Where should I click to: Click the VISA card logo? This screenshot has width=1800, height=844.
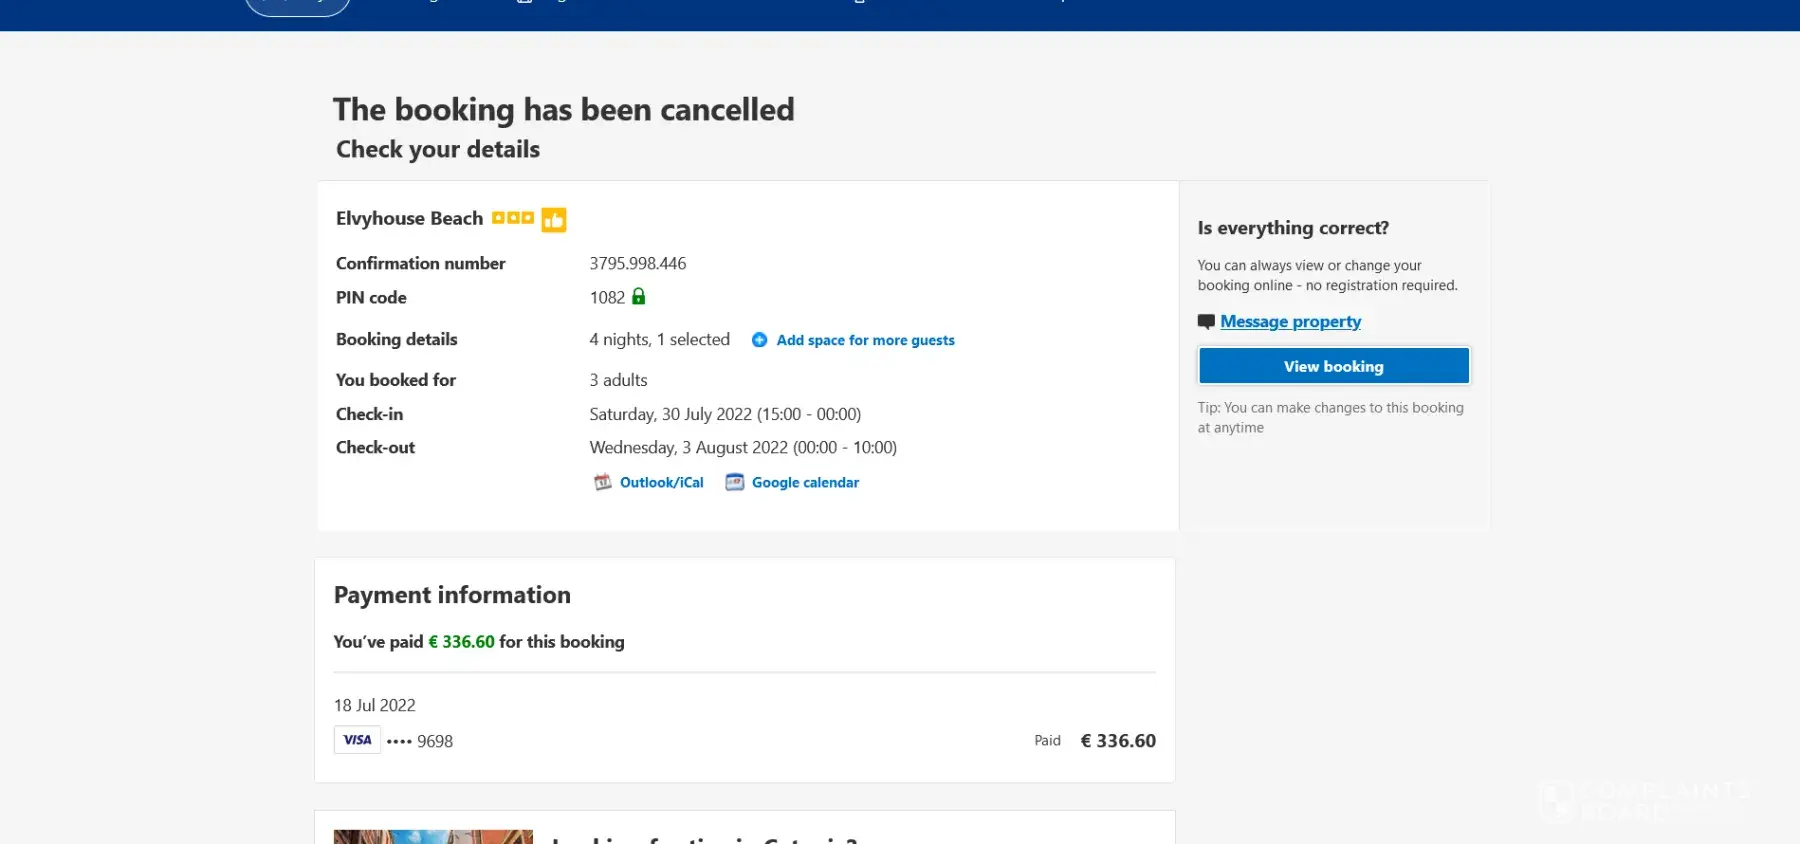tap(357, 740)
